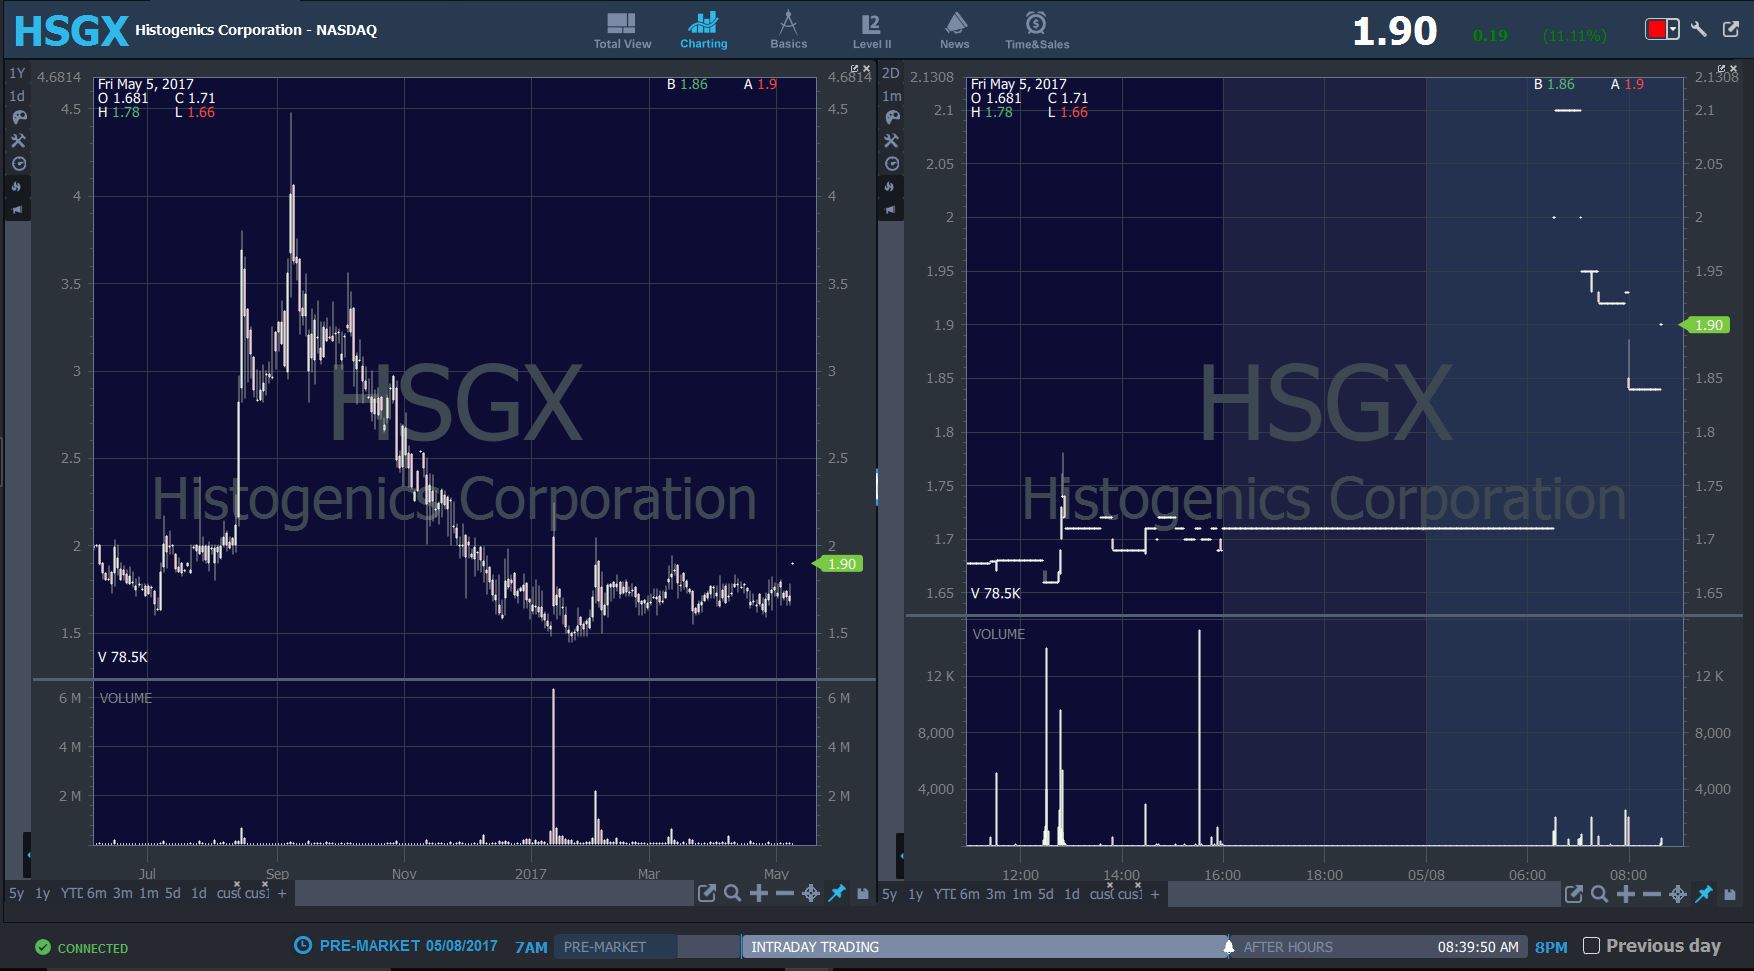The width and height of the screenshot is (1754, 971).
Task: Set left chart range to 1y
Action: [42, 893]
